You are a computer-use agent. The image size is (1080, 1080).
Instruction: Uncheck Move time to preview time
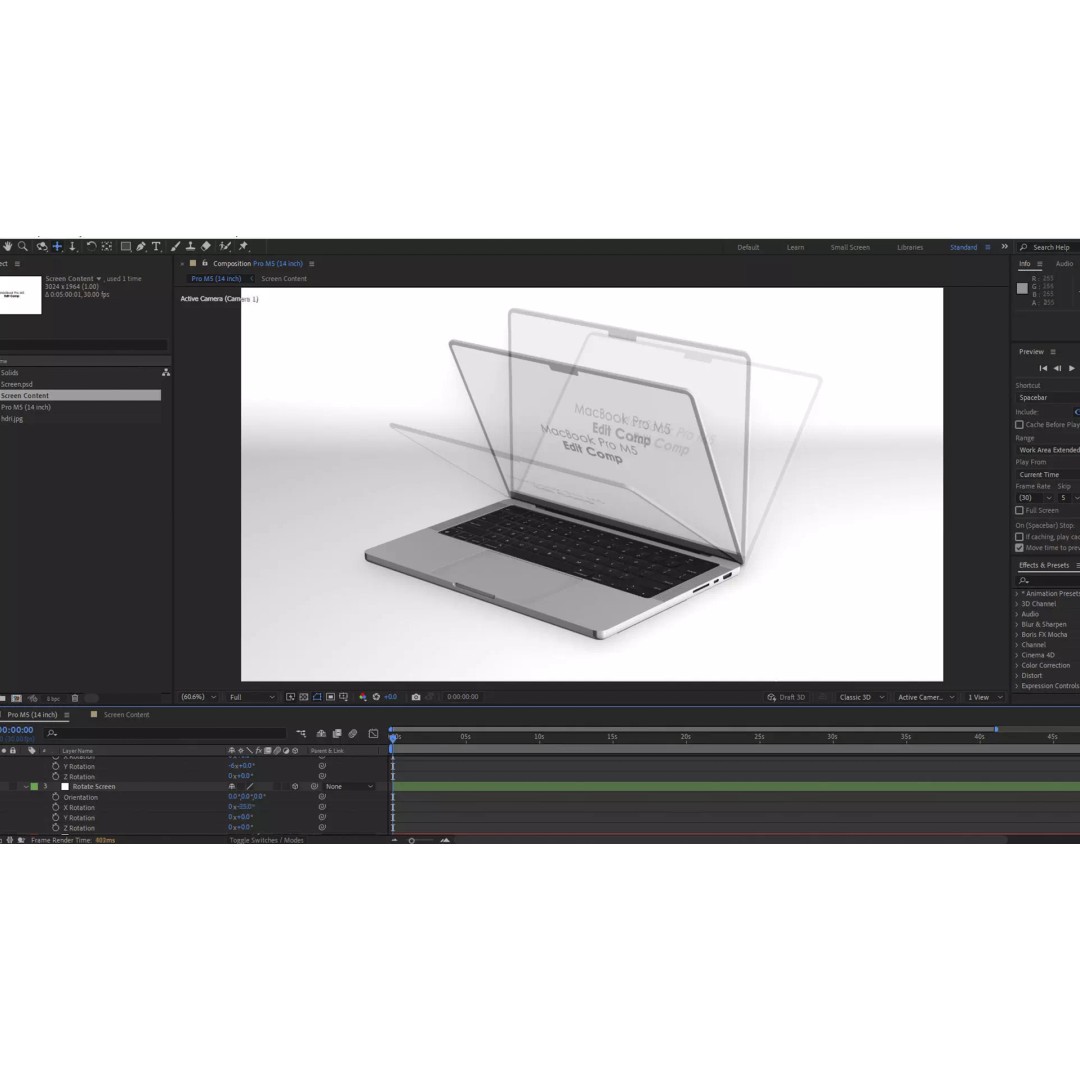point(1019,548)
